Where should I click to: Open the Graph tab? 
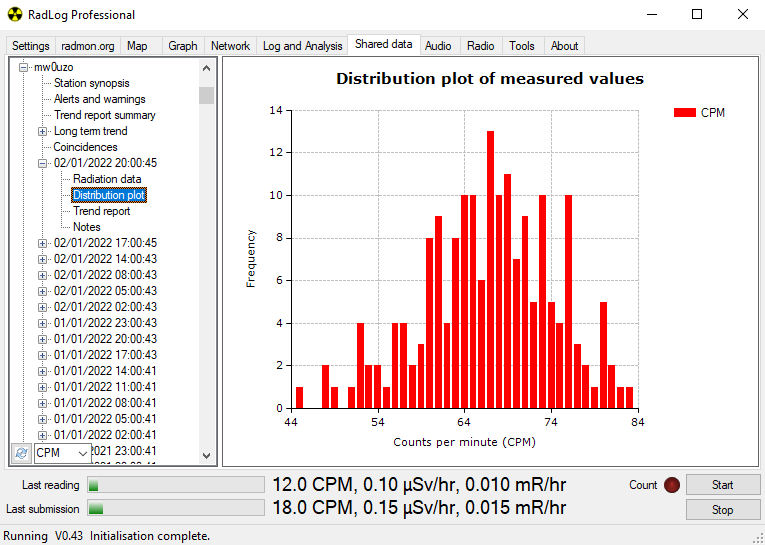183,46
